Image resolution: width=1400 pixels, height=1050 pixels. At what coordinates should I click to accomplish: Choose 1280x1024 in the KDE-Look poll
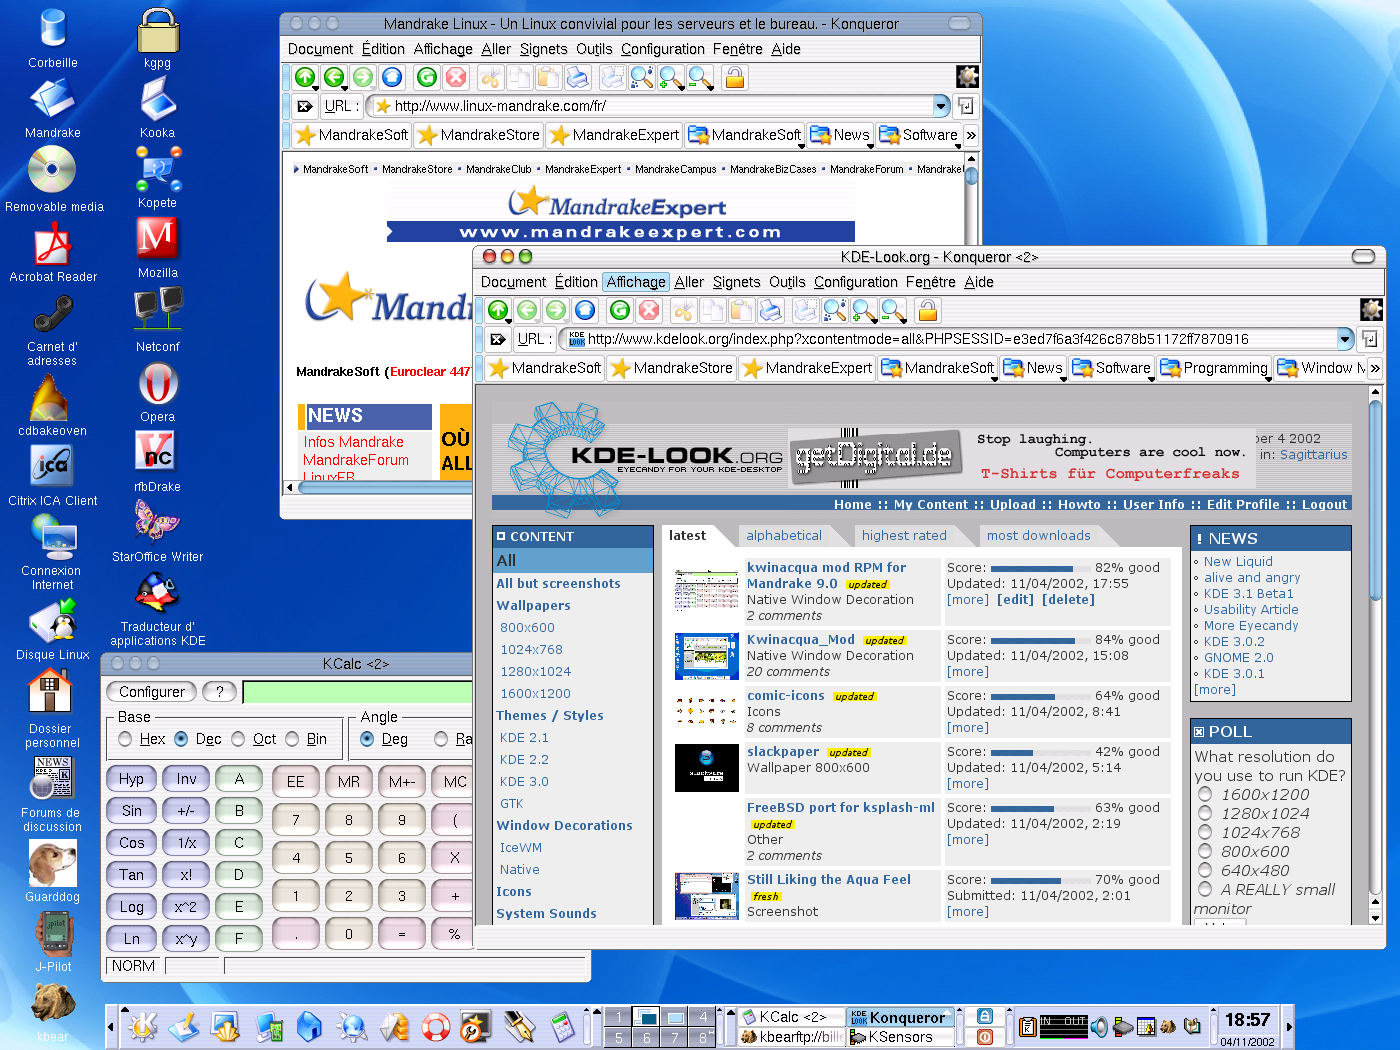coord(1205,814)
